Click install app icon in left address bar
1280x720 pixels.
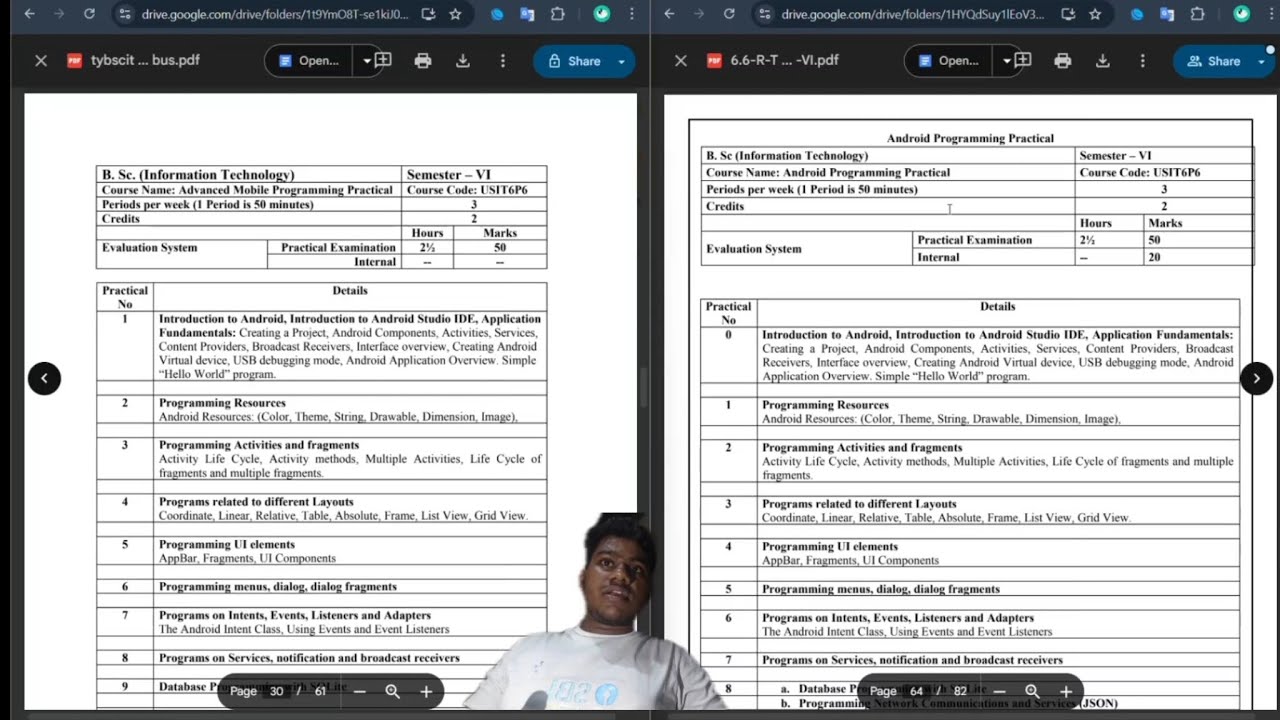click(x=428, y=14)
